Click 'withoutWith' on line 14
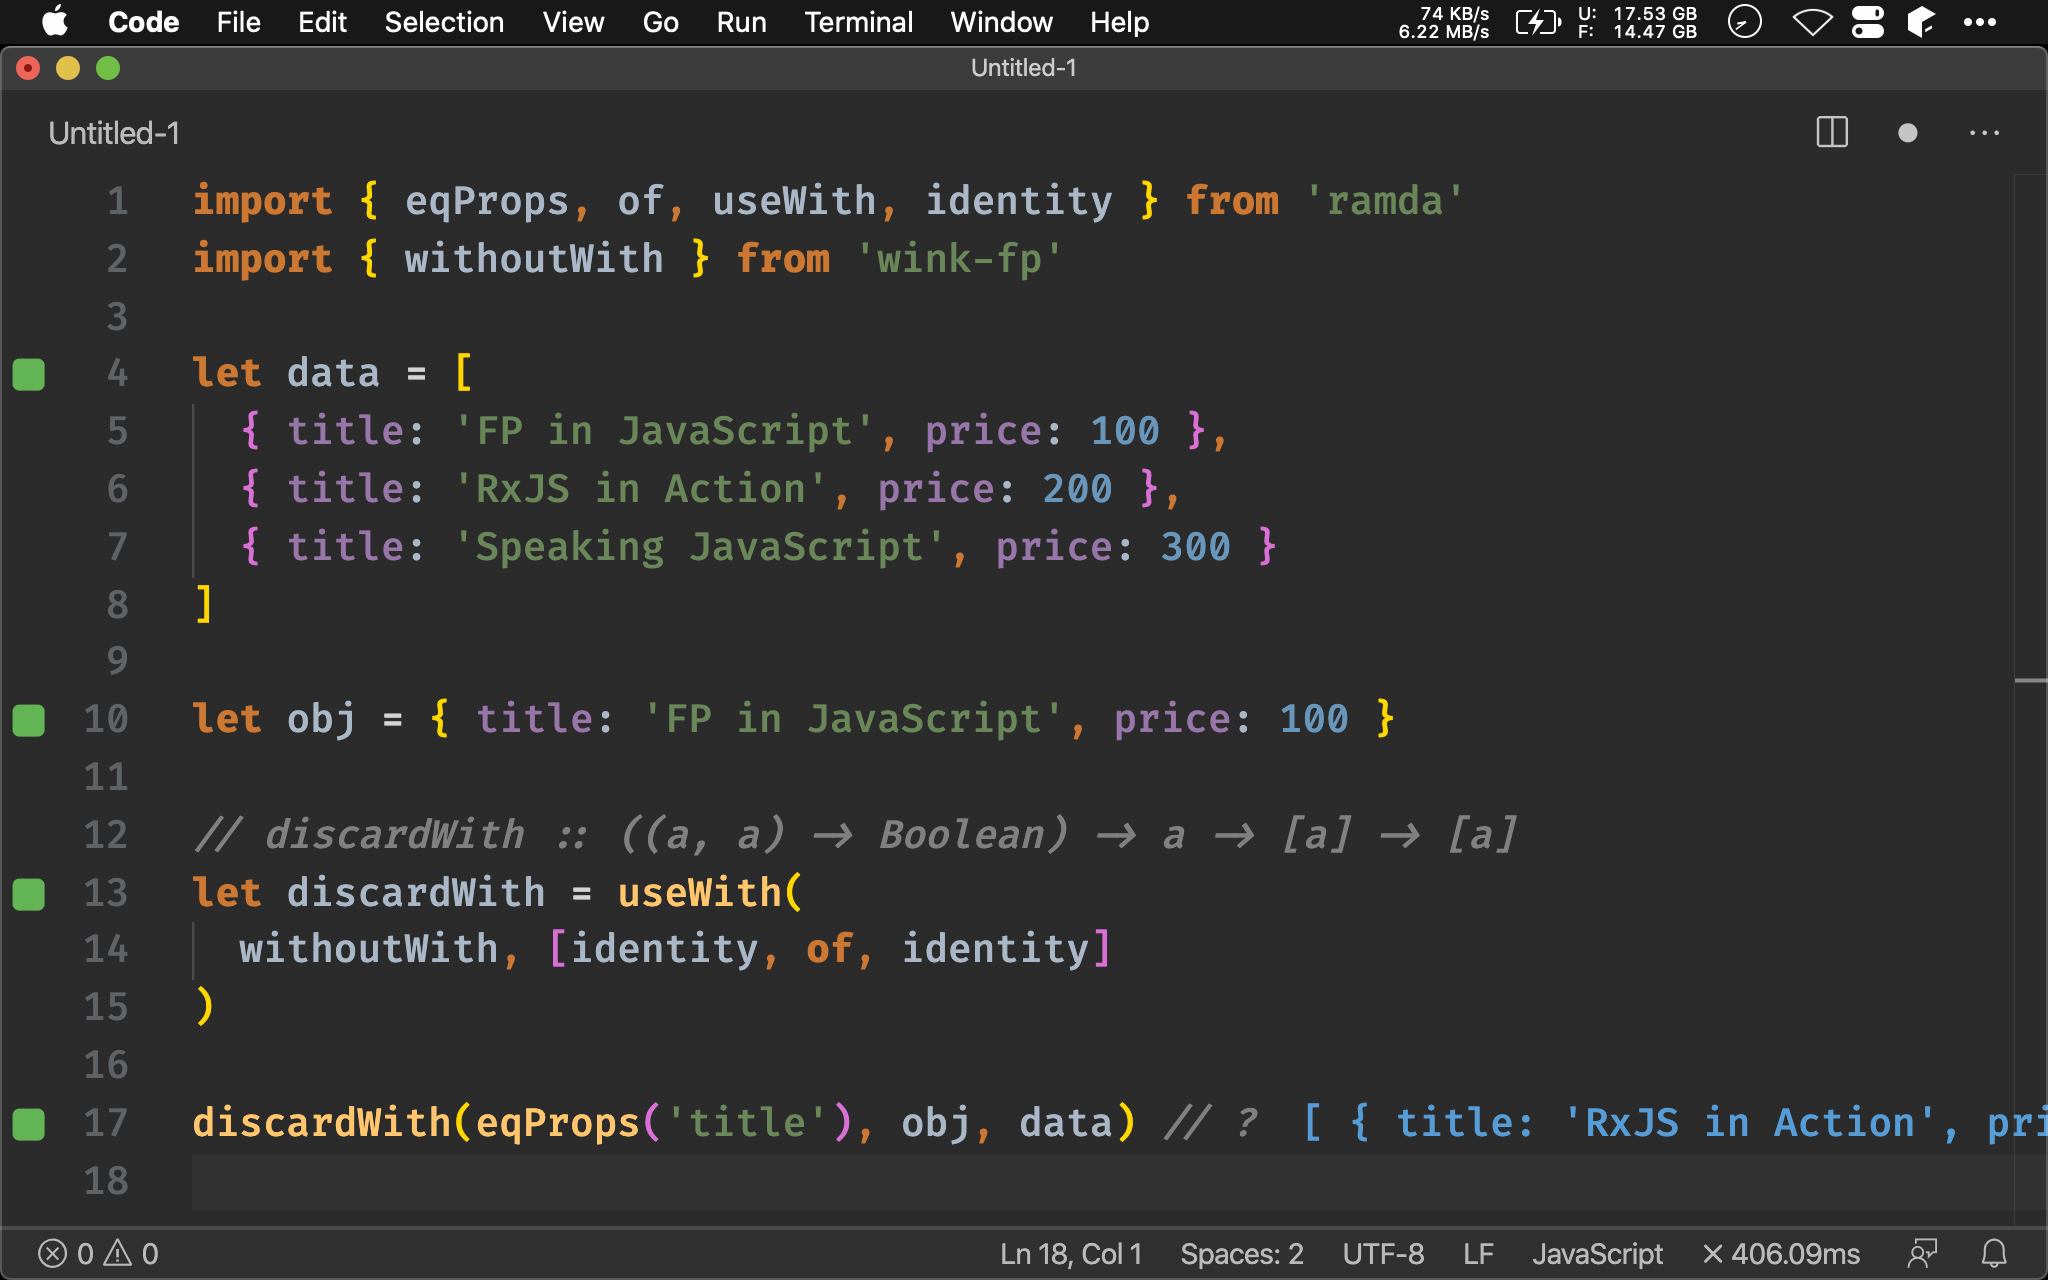Image resolution: width=2048 pixels, height=1280 pixels. coord(368,949)
